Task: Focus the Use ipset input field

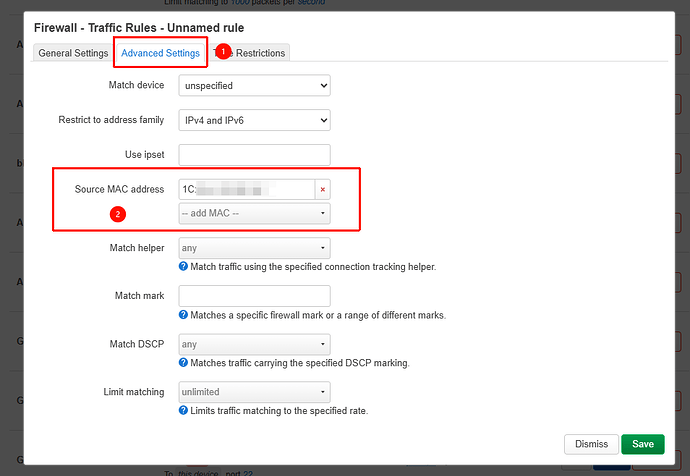Action: pyautogui.click(x=254, y=155)
